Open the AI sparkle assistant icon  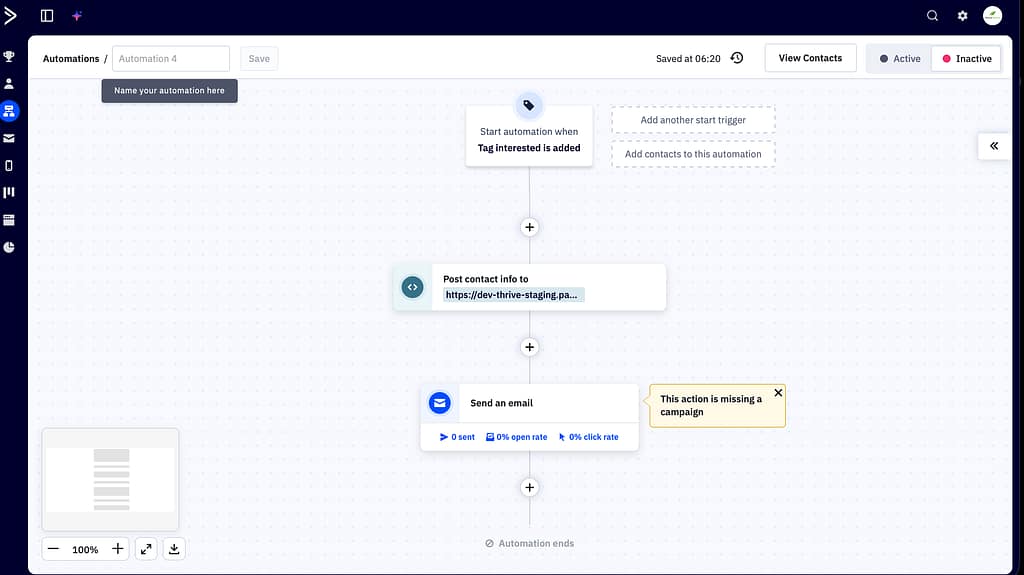[x=77, y=16]
